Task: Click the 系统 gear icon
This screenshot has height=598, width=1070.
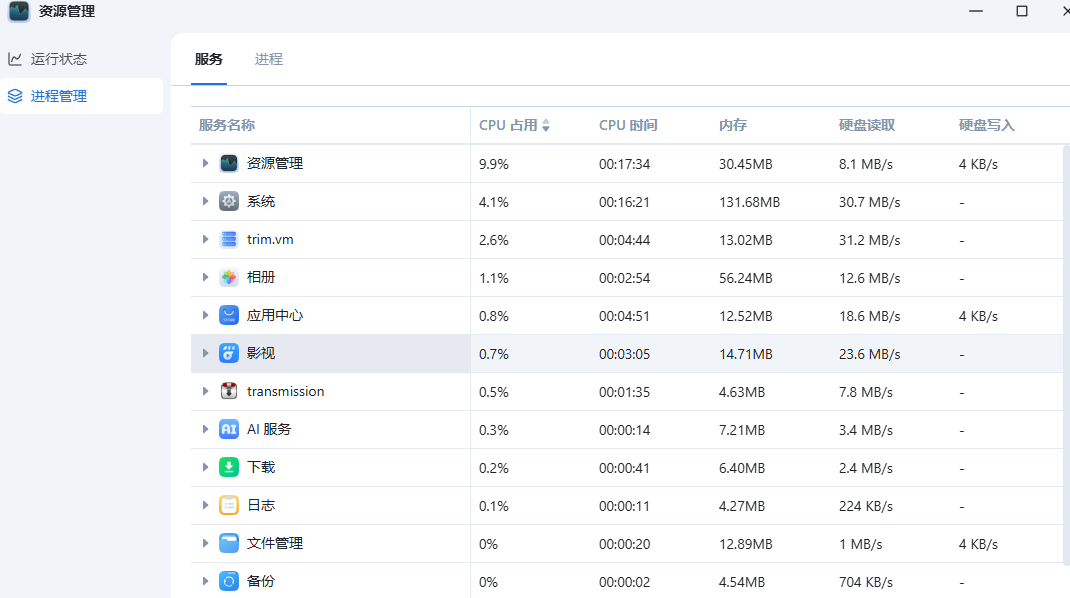Action: 229,201
